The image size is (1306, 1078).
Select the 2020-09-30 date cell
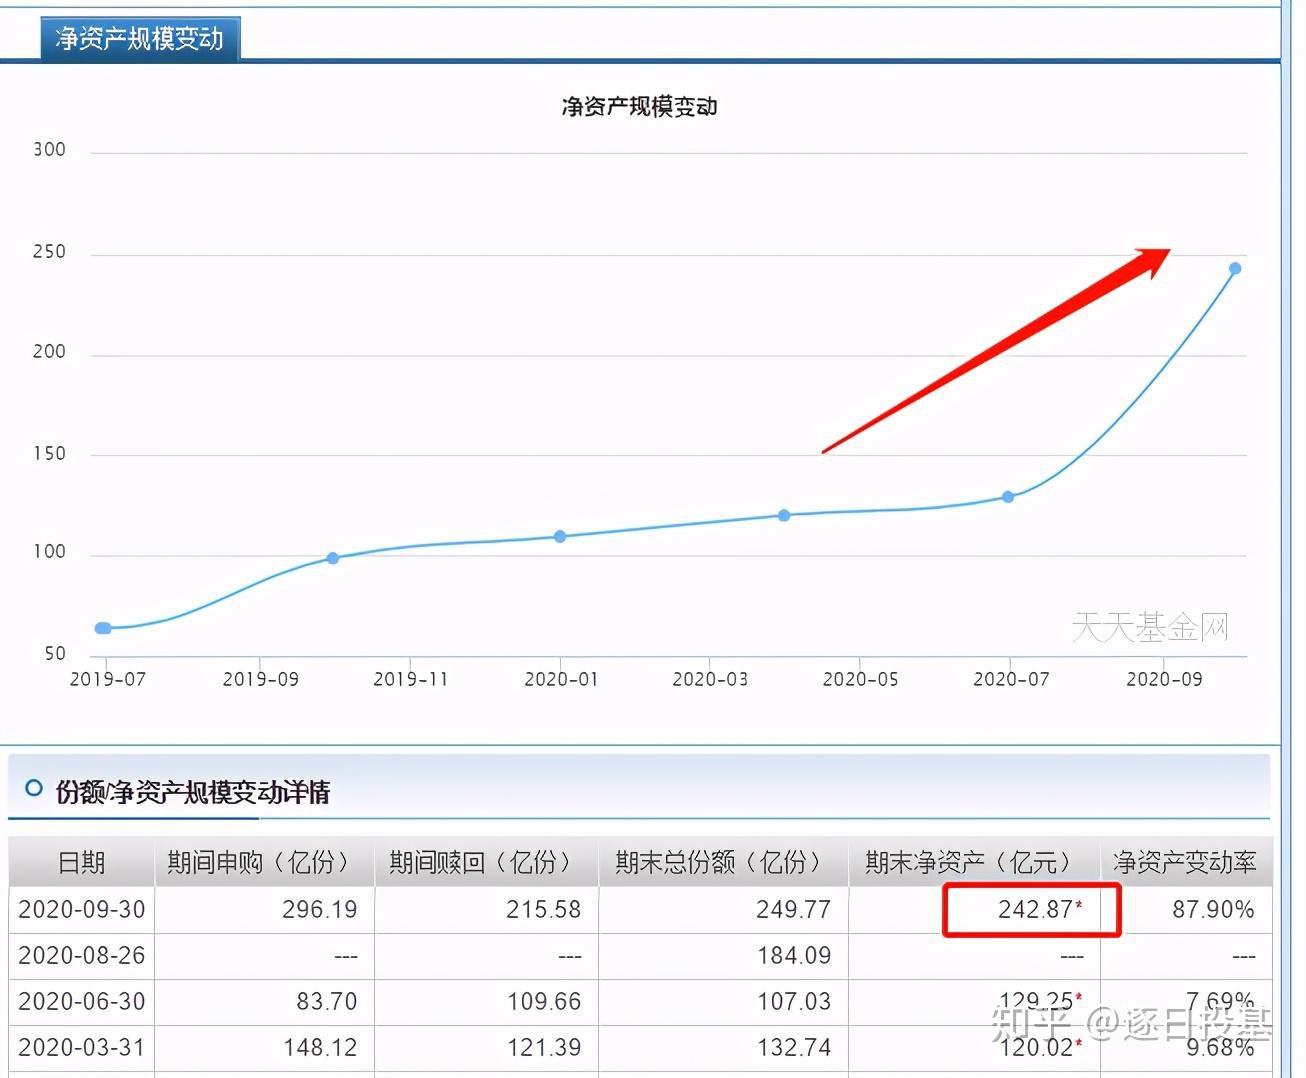click(x=82, y=910)
